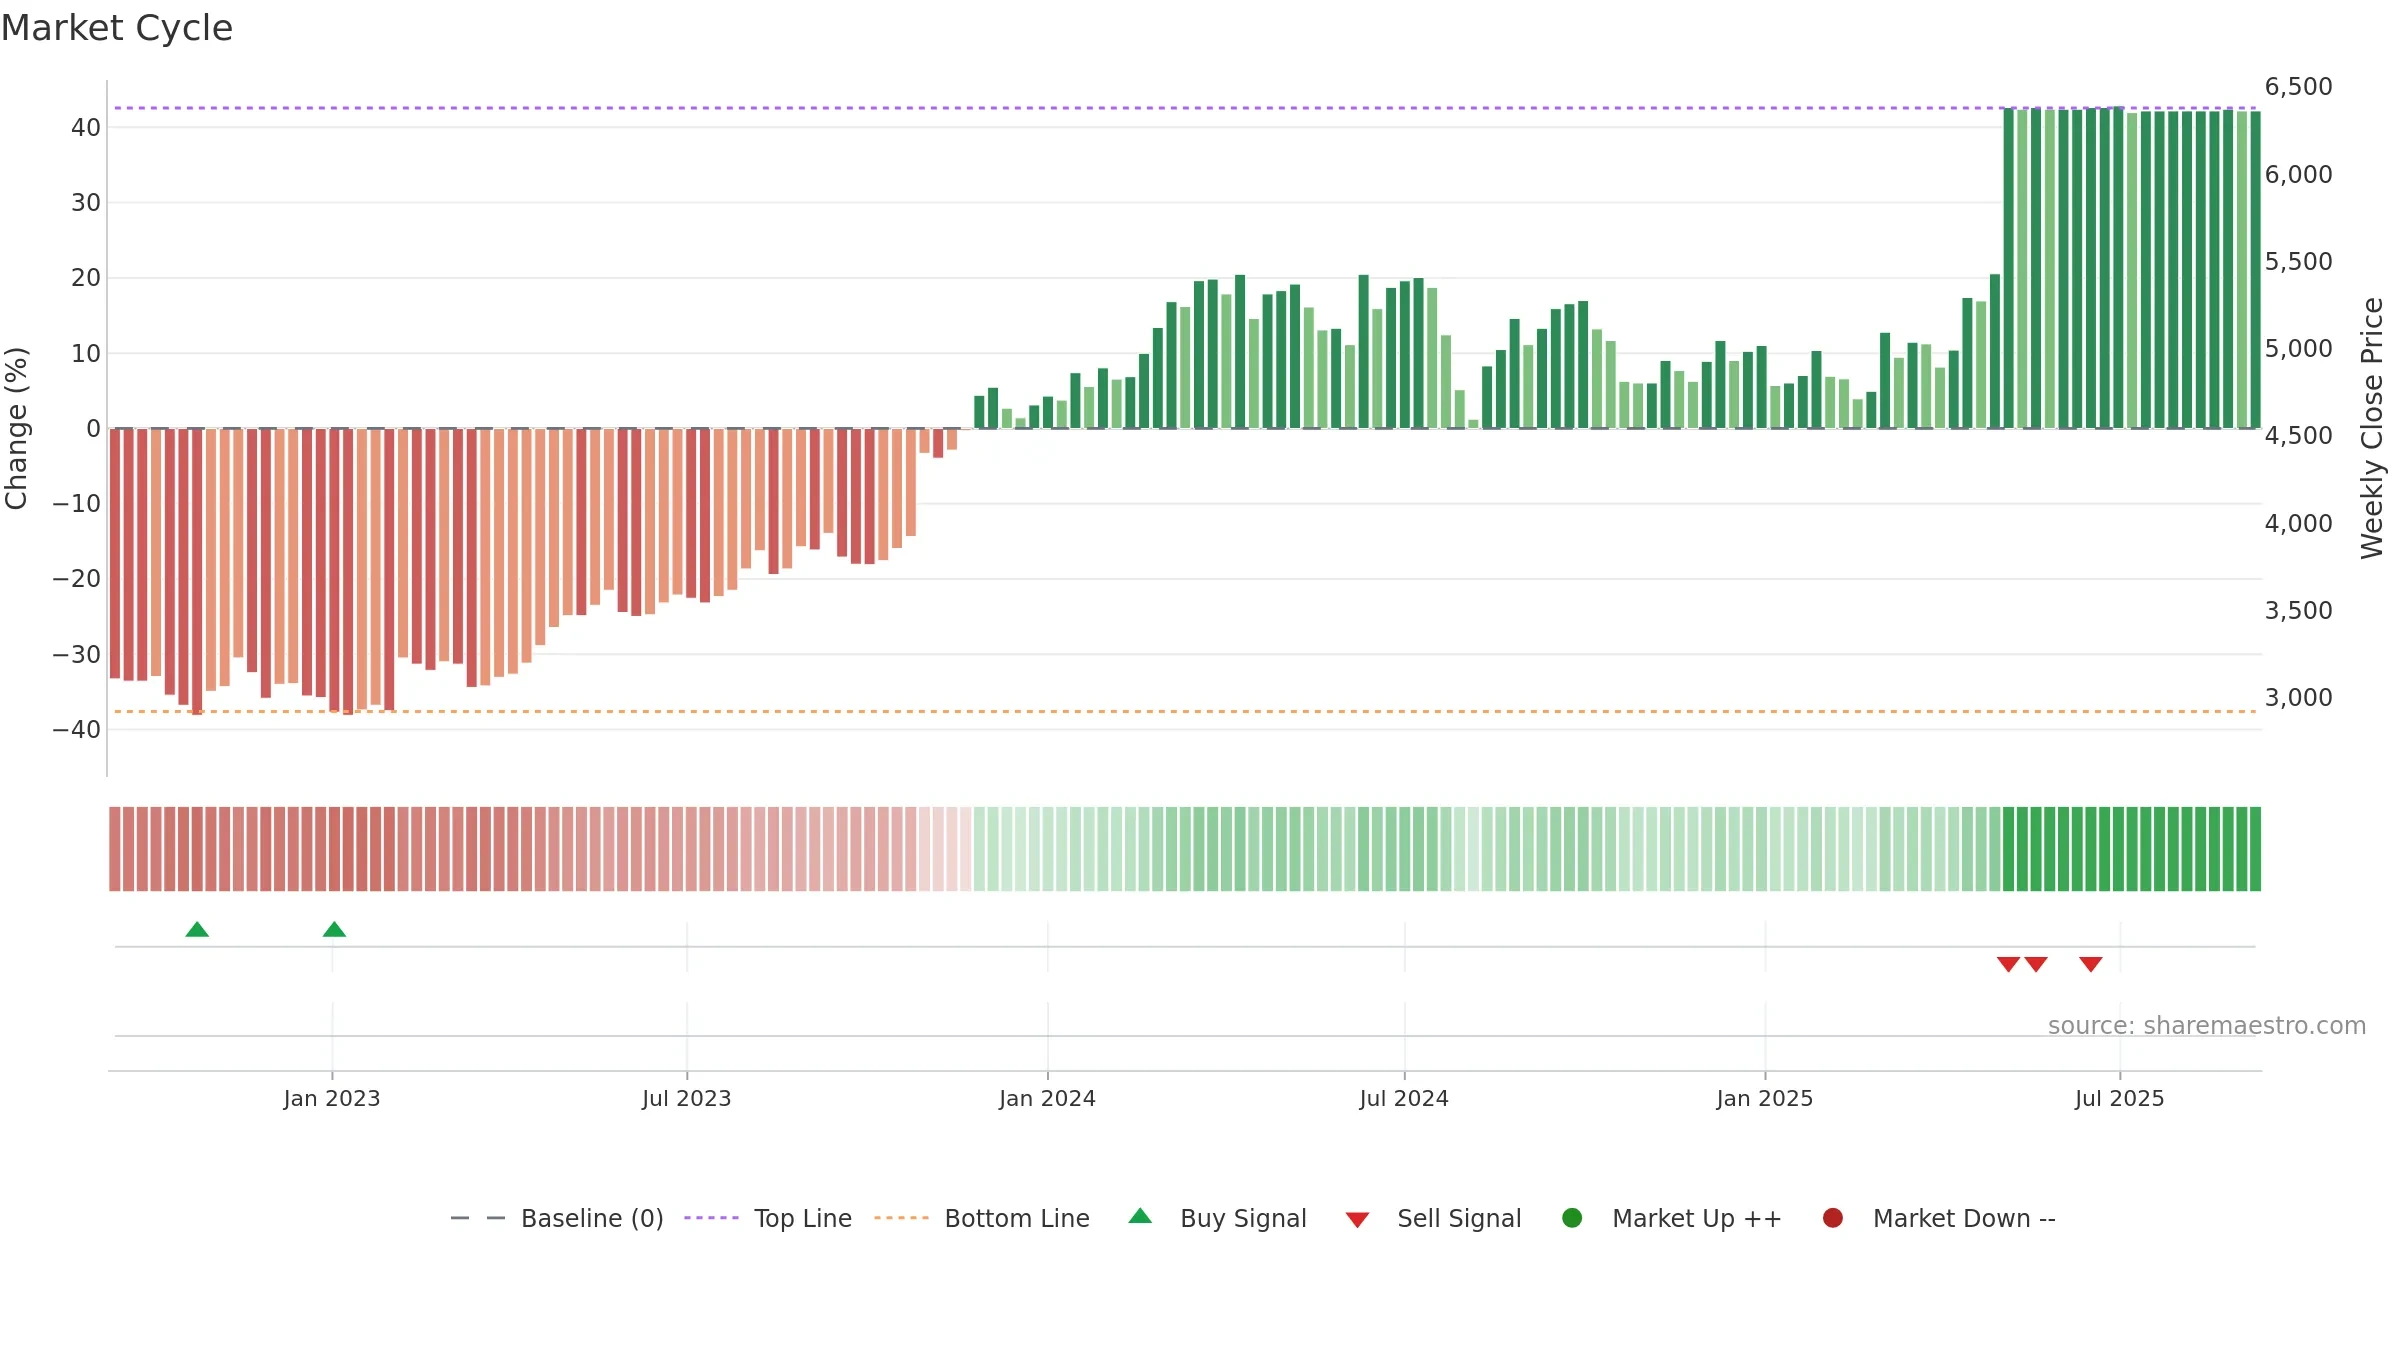Click the Jan 2023 axis label

(x=332, y=1098)
